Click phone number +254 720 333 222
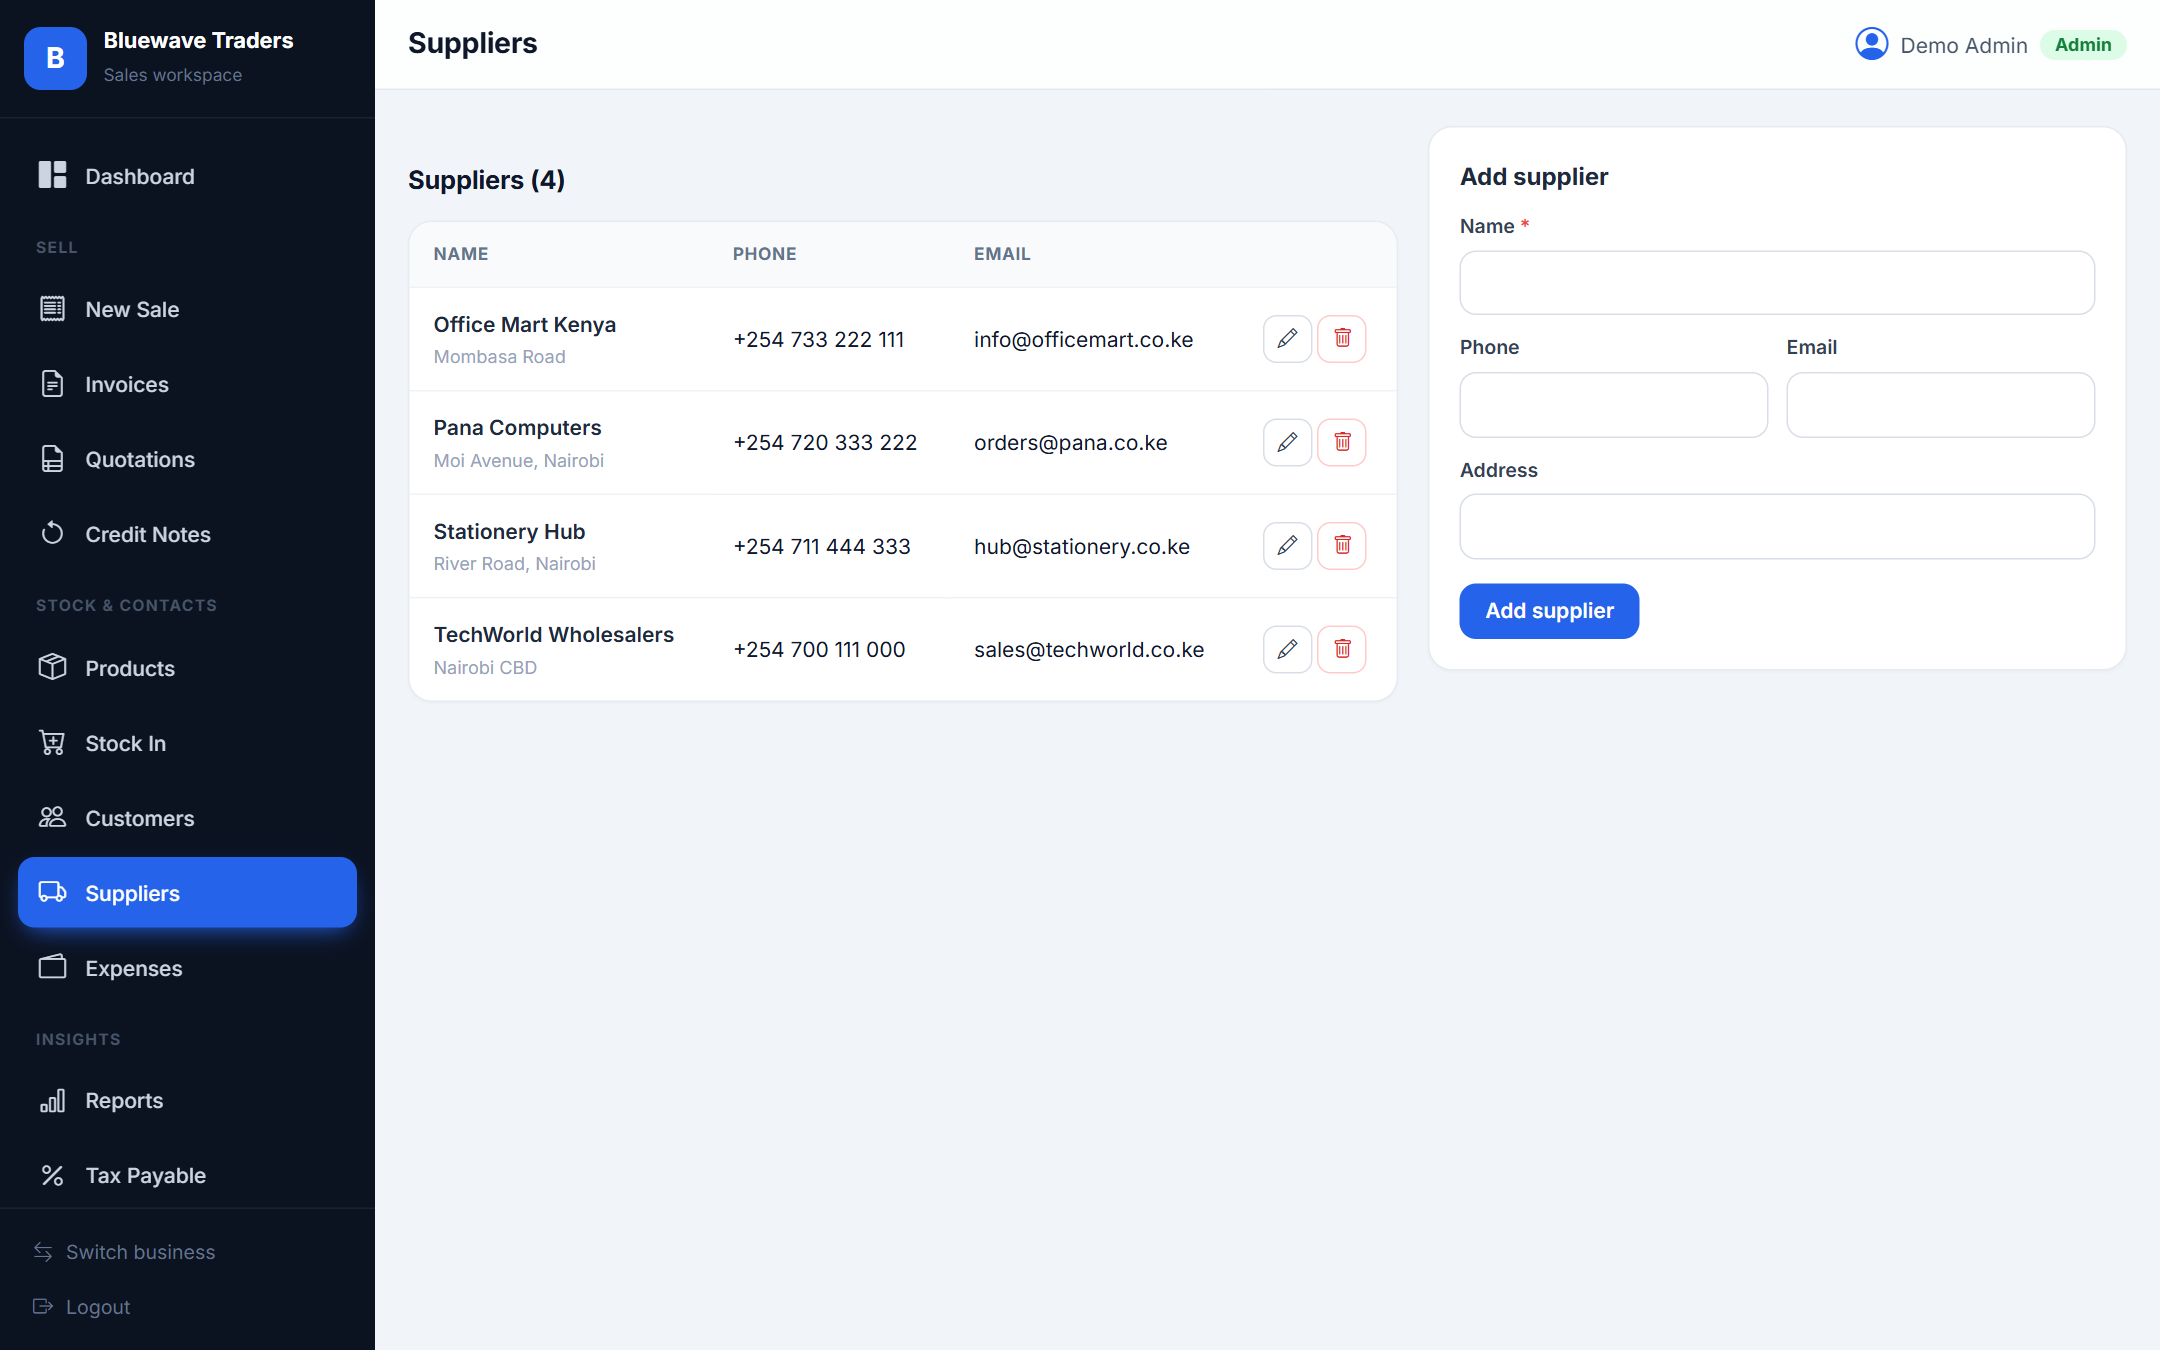2160x1350 pixels. tap(825, 443)
